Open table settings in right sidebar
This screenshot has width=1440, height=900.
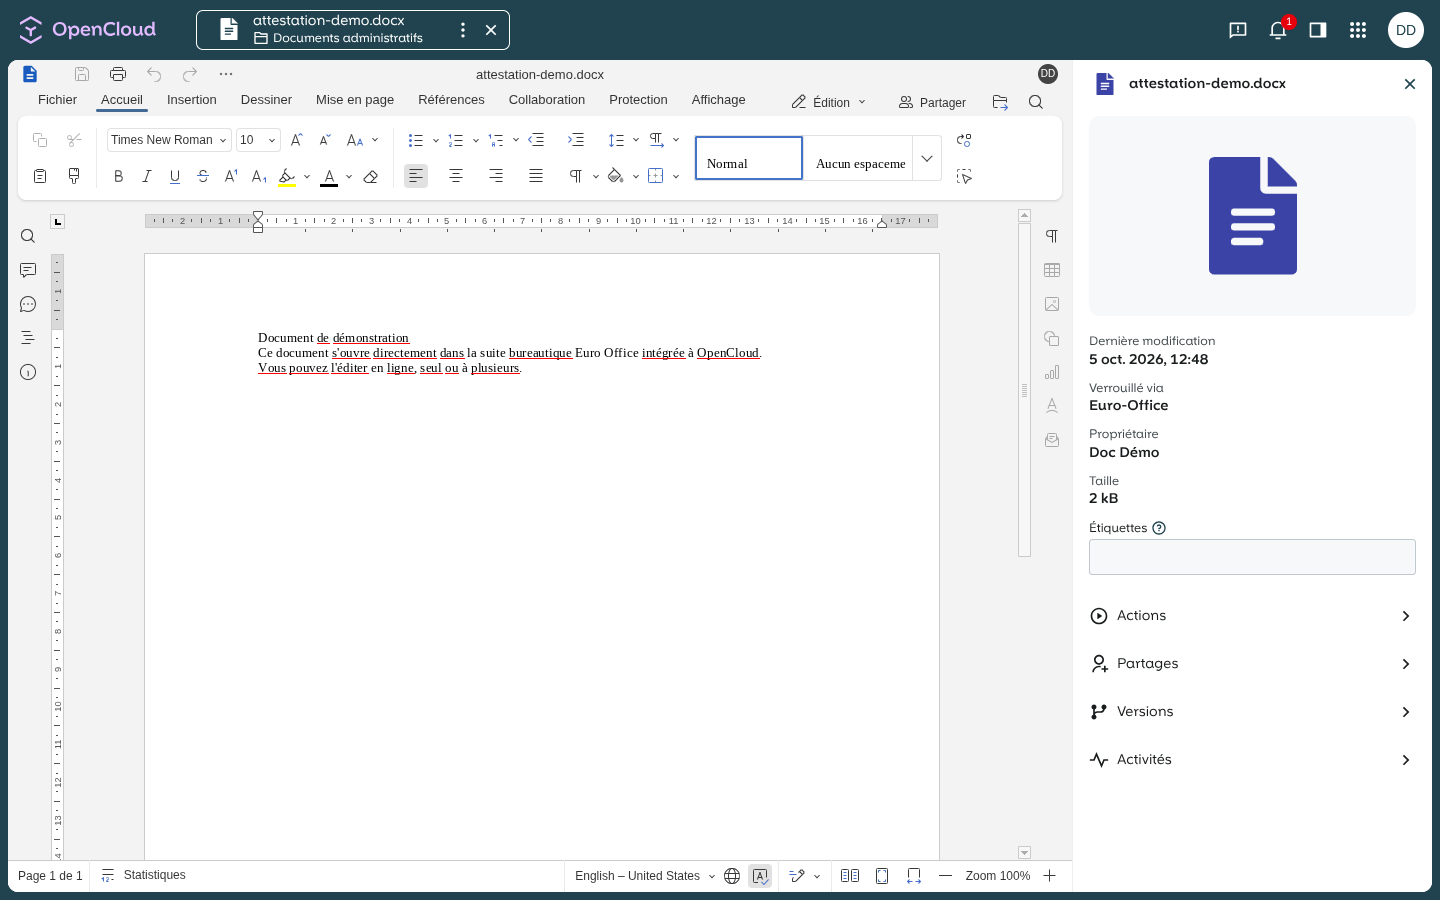pos(1052,270)
